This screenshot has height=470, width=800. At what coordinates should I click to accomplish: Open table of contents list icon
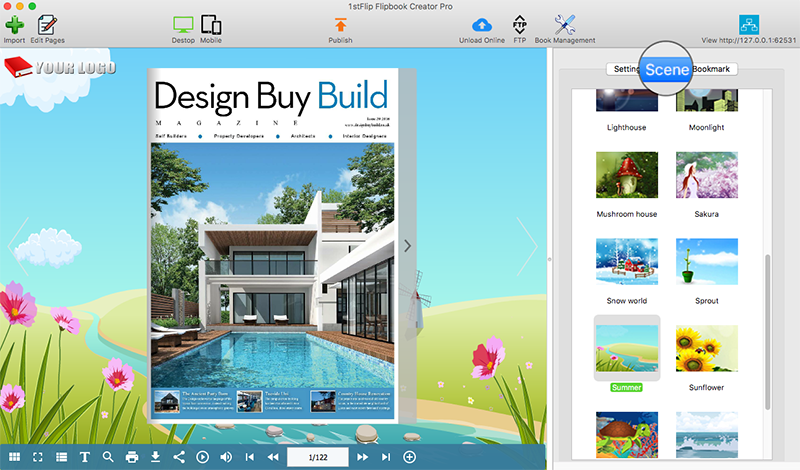click(61, 457)
